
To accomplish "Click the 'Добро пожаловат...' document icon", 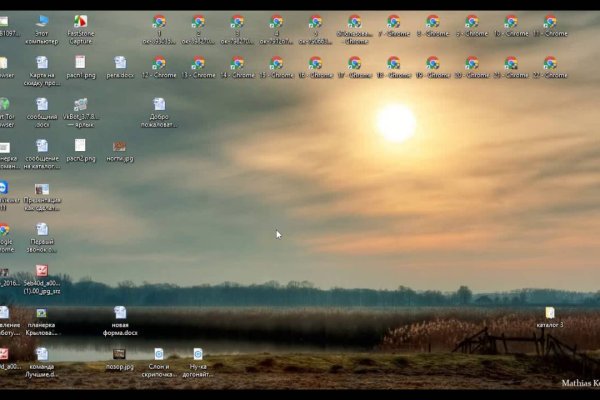I will 158,104.
